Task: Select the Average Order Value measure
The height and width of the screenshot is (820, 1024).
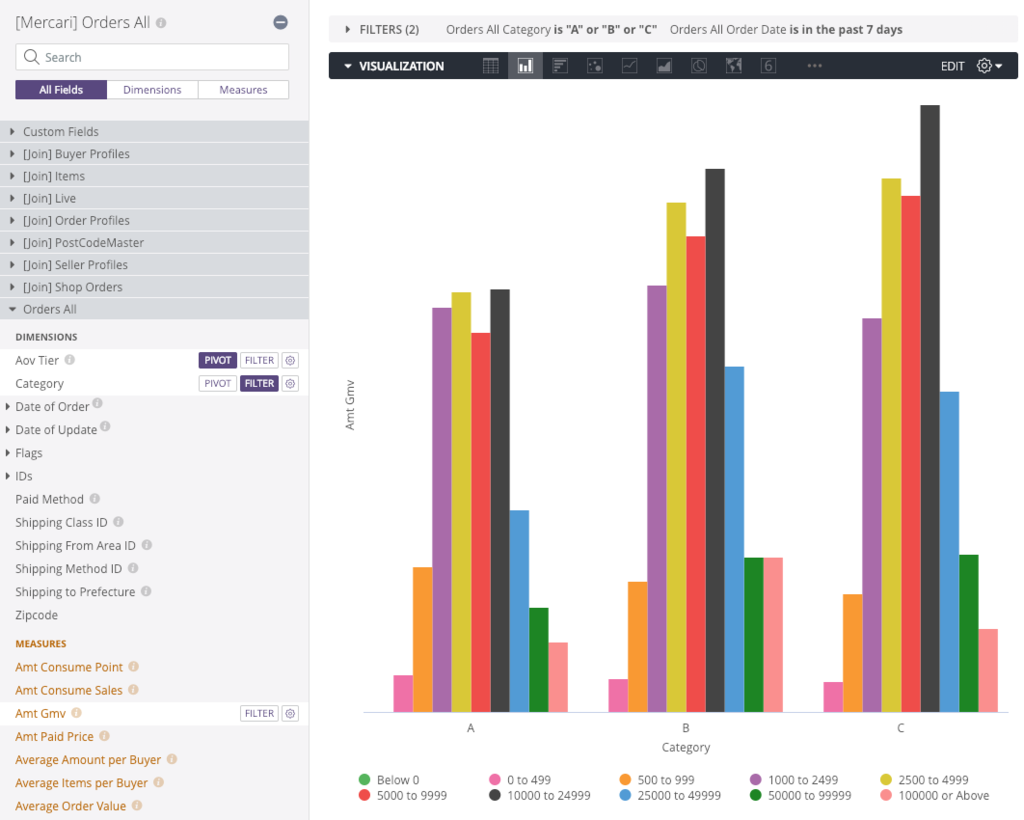Action: [71, 806]
